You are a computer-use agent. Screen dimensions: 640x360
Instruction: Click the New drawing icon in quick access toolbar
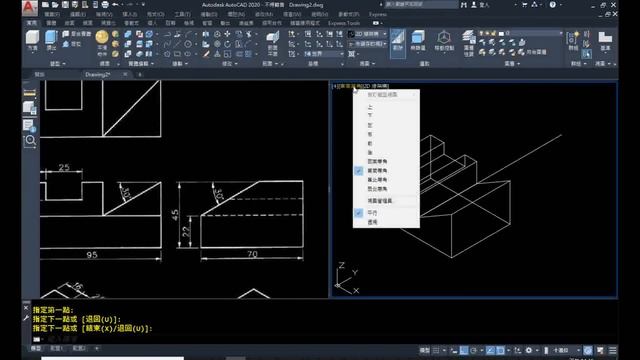(45, 5)
